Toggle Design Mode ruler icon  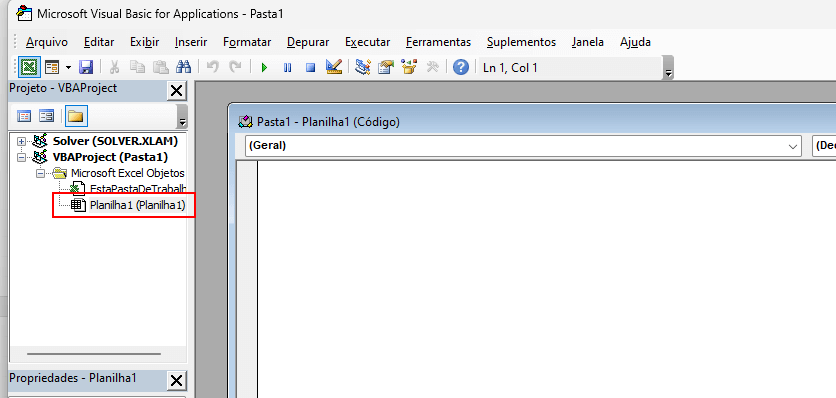[x=334, y=67]
